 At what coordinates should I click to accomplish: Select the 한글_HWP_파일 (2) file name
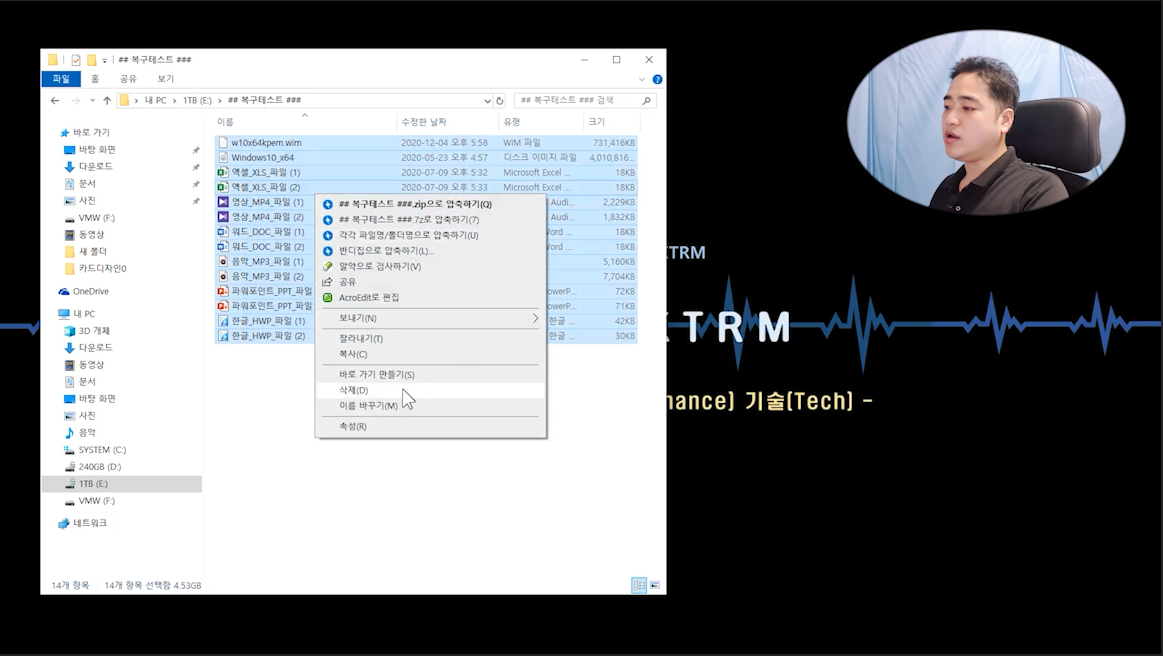click(x=268, y=336)
